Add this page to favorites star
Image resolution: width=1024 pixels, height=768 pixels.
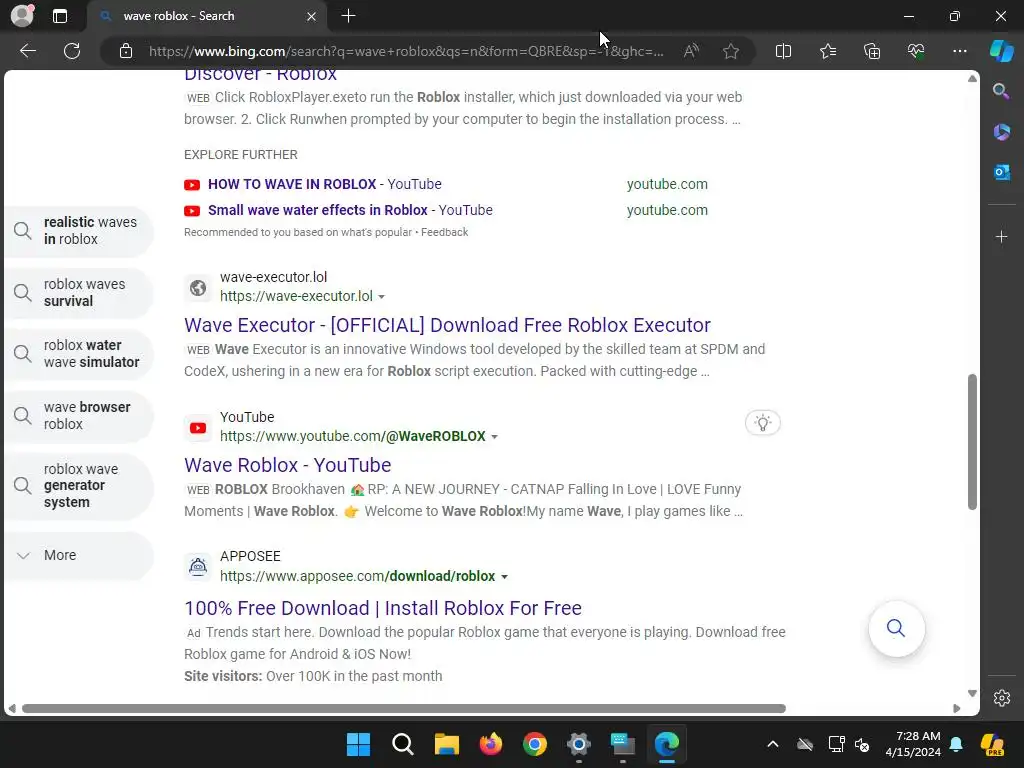point(731,51)
